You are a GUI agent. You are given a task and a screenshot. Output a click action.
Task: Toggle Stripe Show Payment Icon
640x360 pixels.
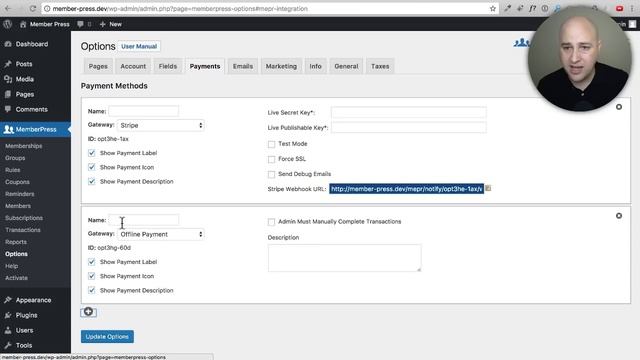[91, 167]
